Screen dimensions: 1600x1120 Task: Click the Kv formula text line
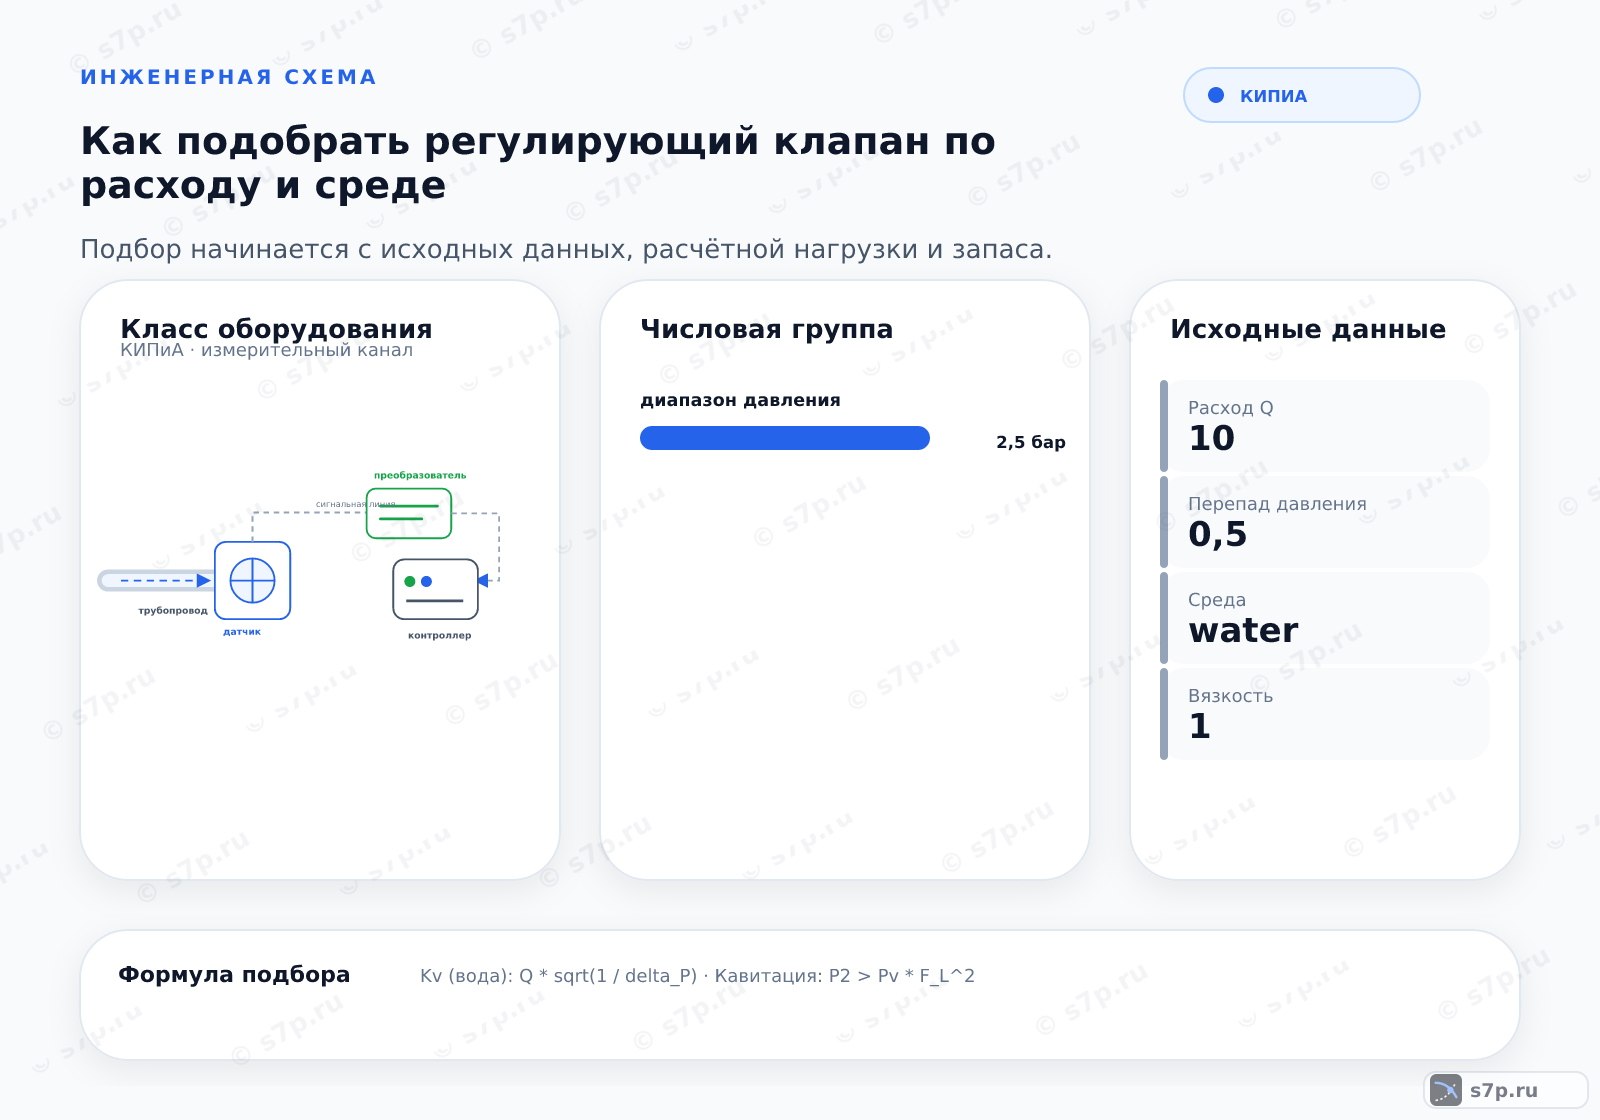(x=697, y=976)
